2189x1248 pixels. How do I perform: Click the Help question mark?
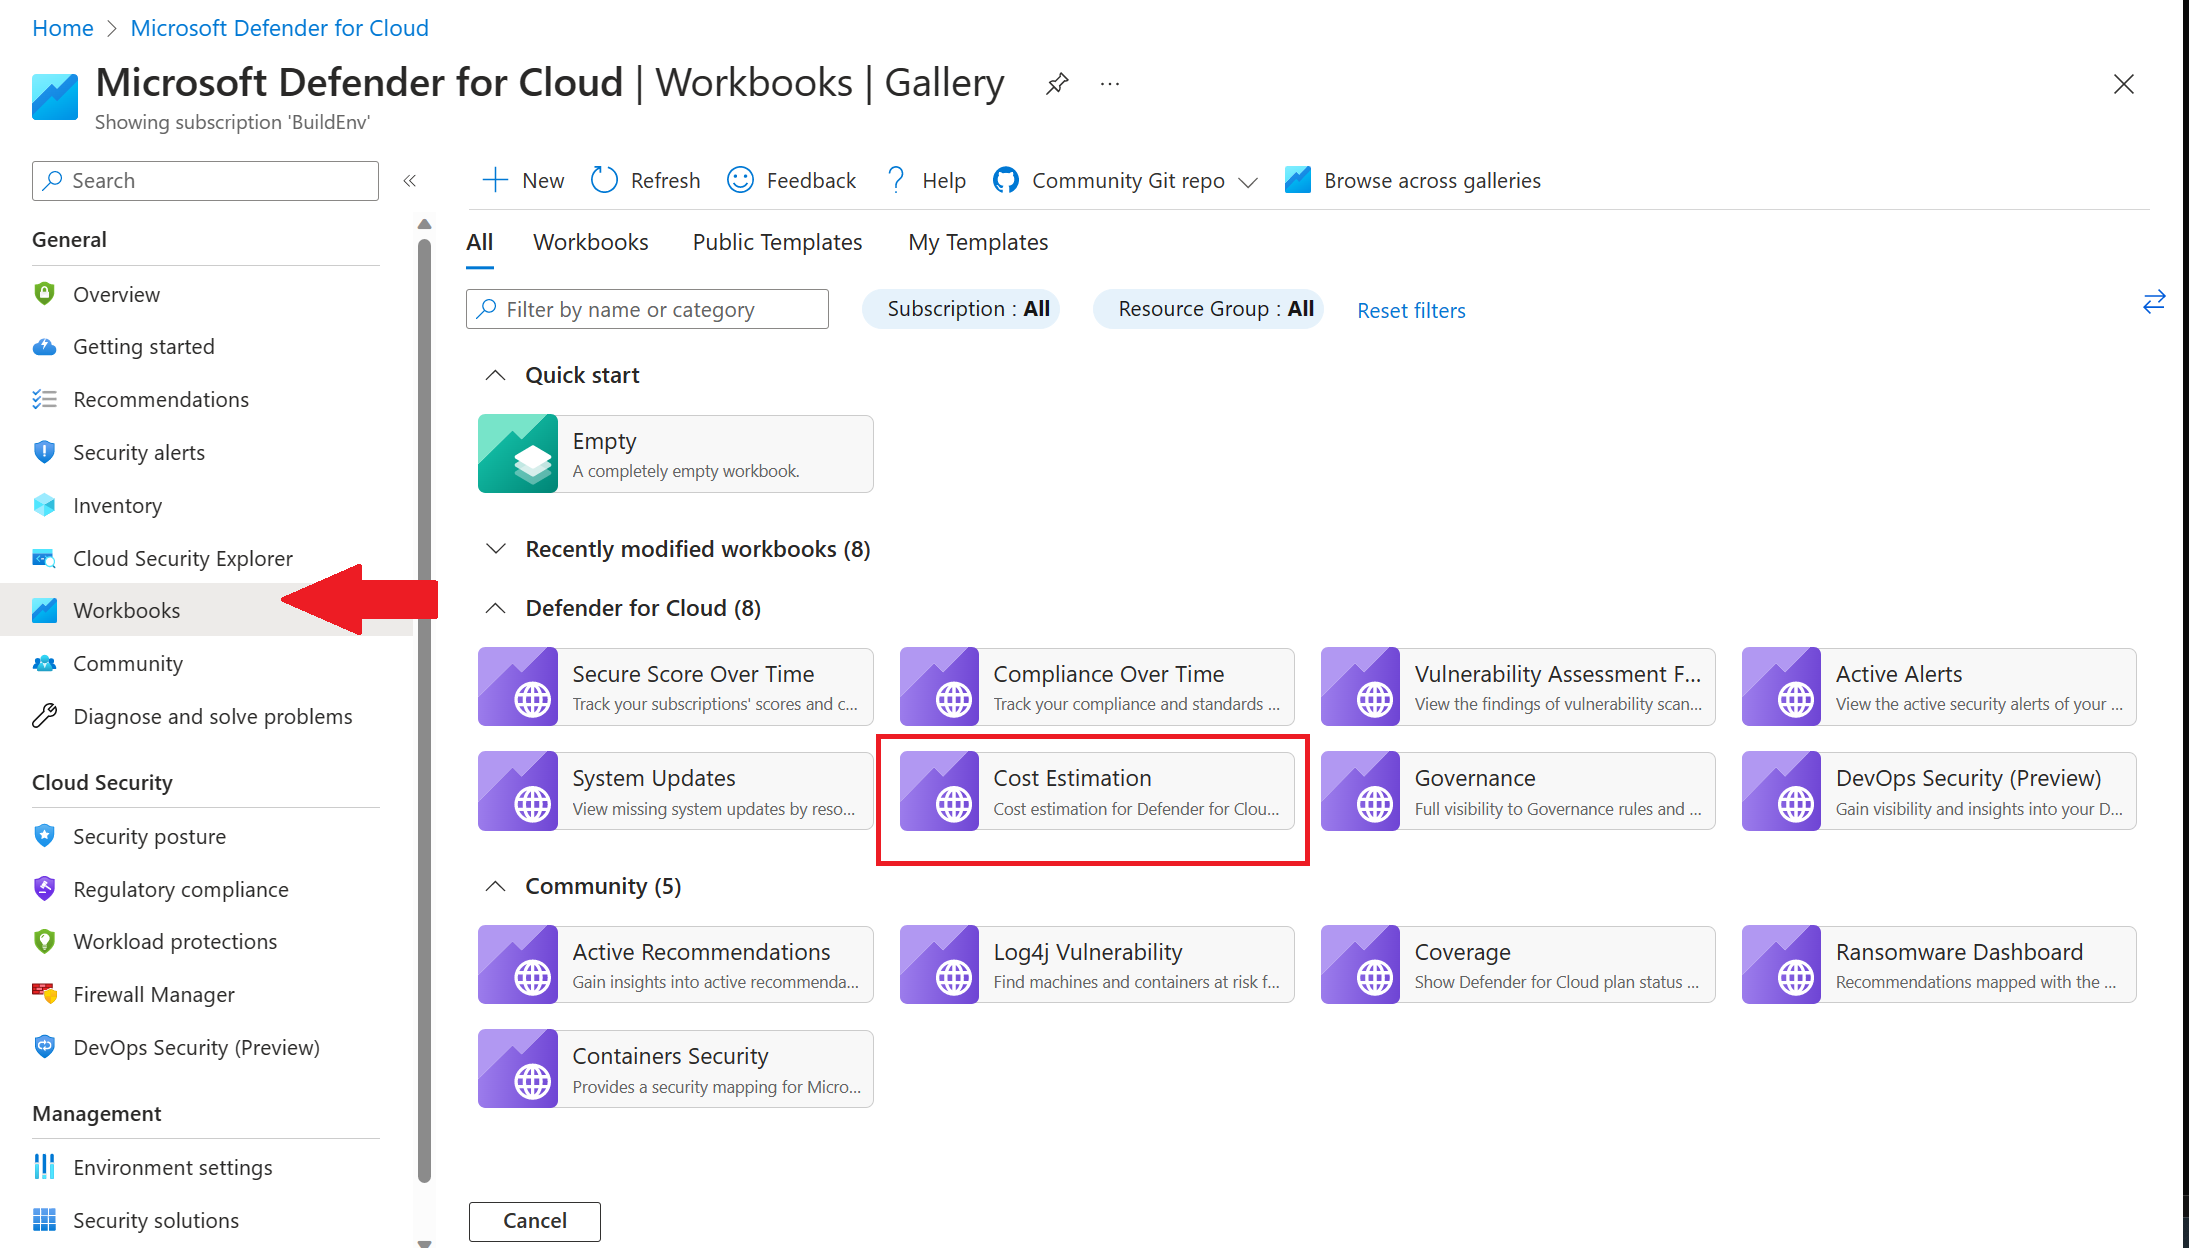896,180
